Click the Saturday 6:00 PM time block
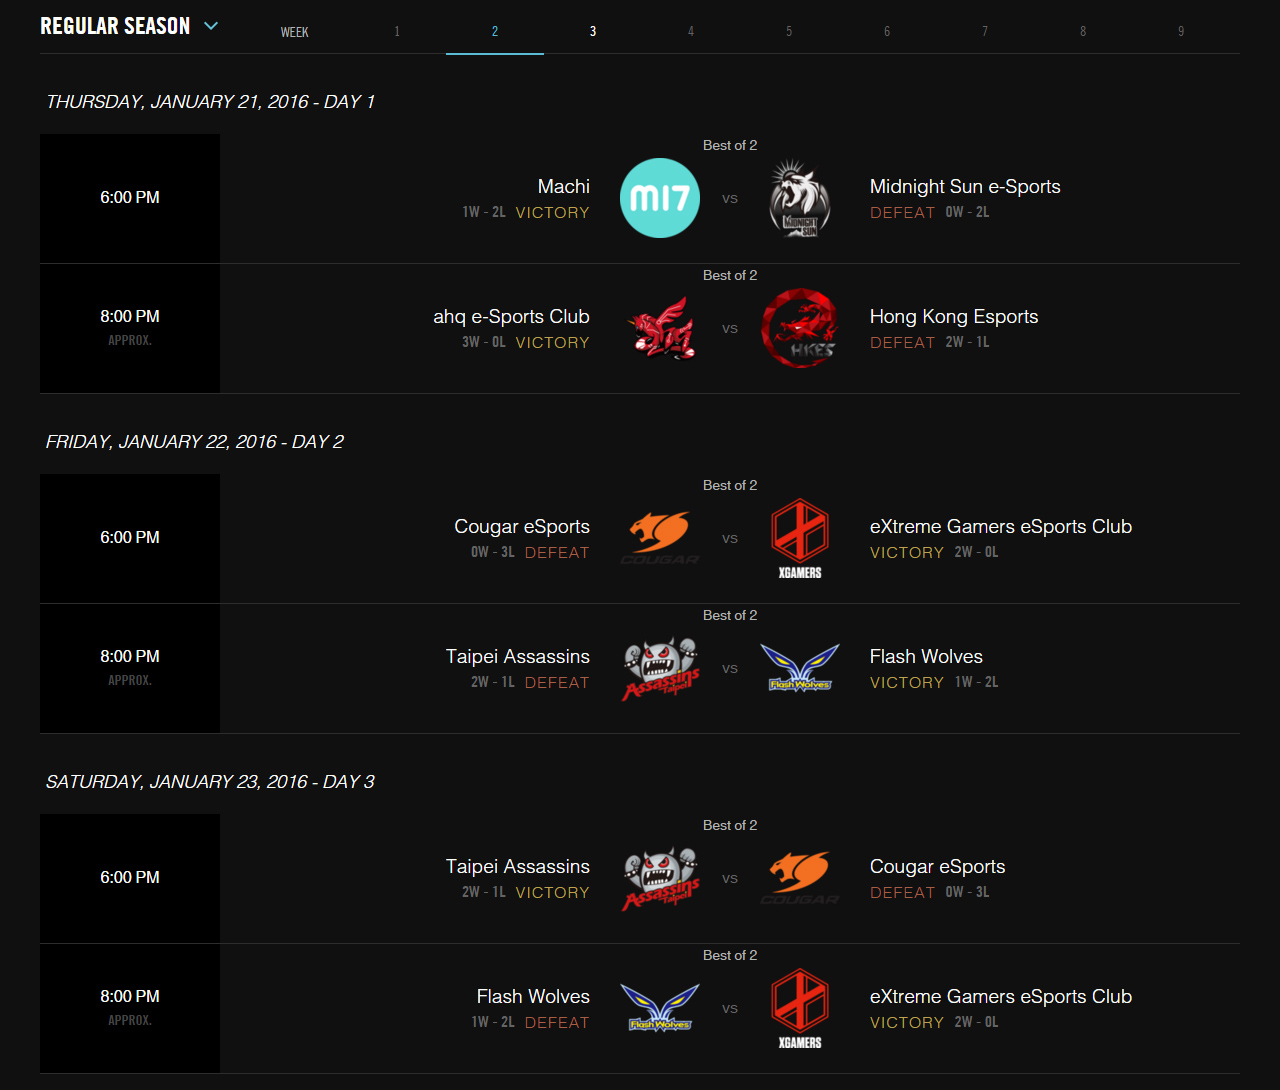1280x1090 pixels. 130,878
